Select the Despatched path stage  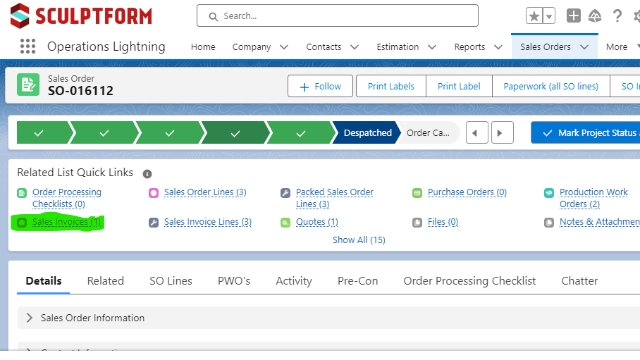tap(367, 133)
